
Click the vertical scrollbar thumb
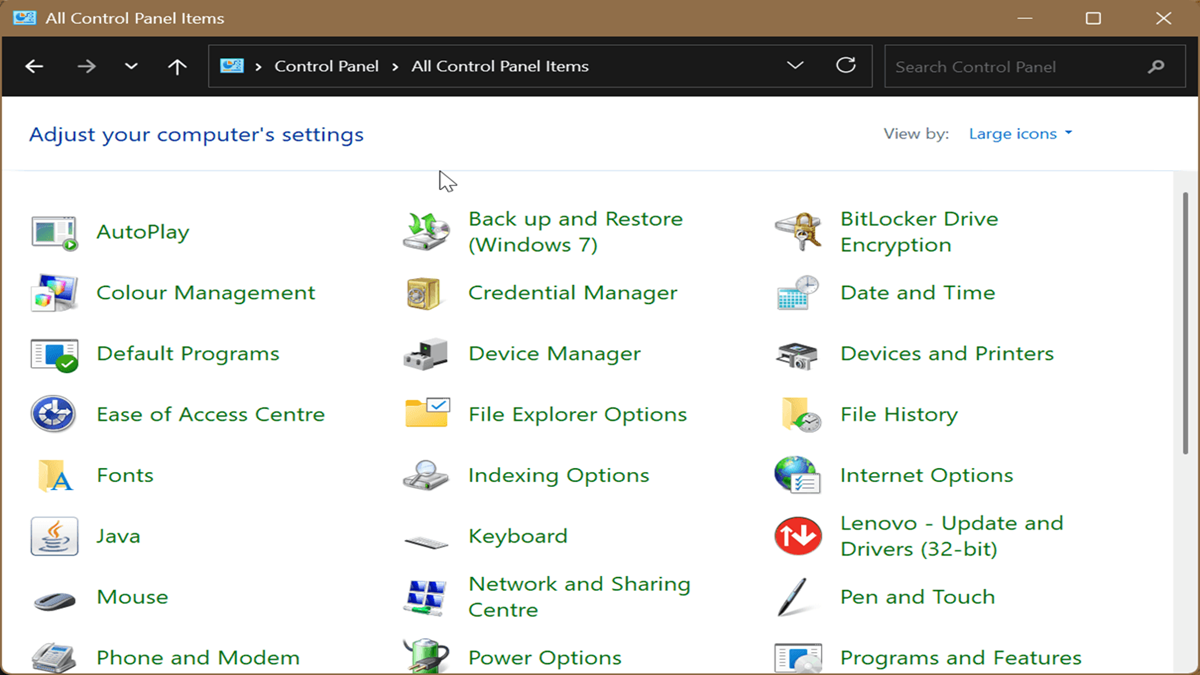point(1186,322)
